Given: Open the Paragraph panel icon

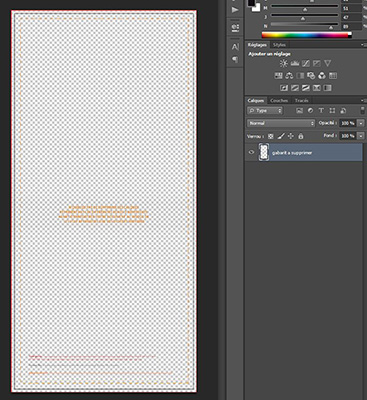Looking at the screenshot, I should [235, 59].
